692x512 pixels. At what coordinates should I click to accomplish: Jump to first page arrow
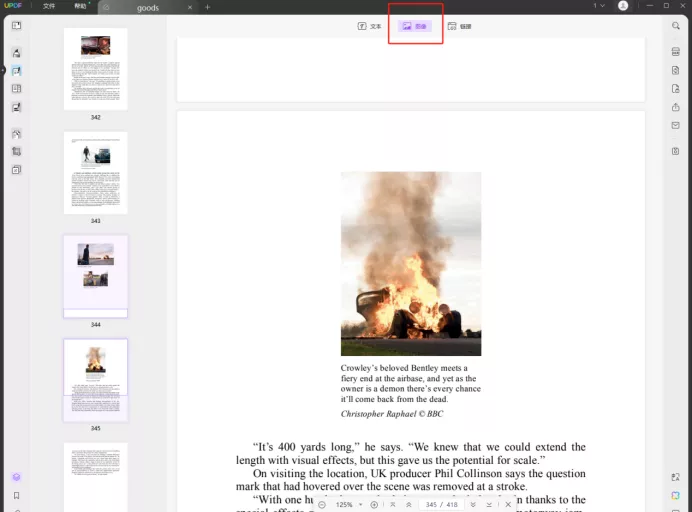[x=393, y=505]
